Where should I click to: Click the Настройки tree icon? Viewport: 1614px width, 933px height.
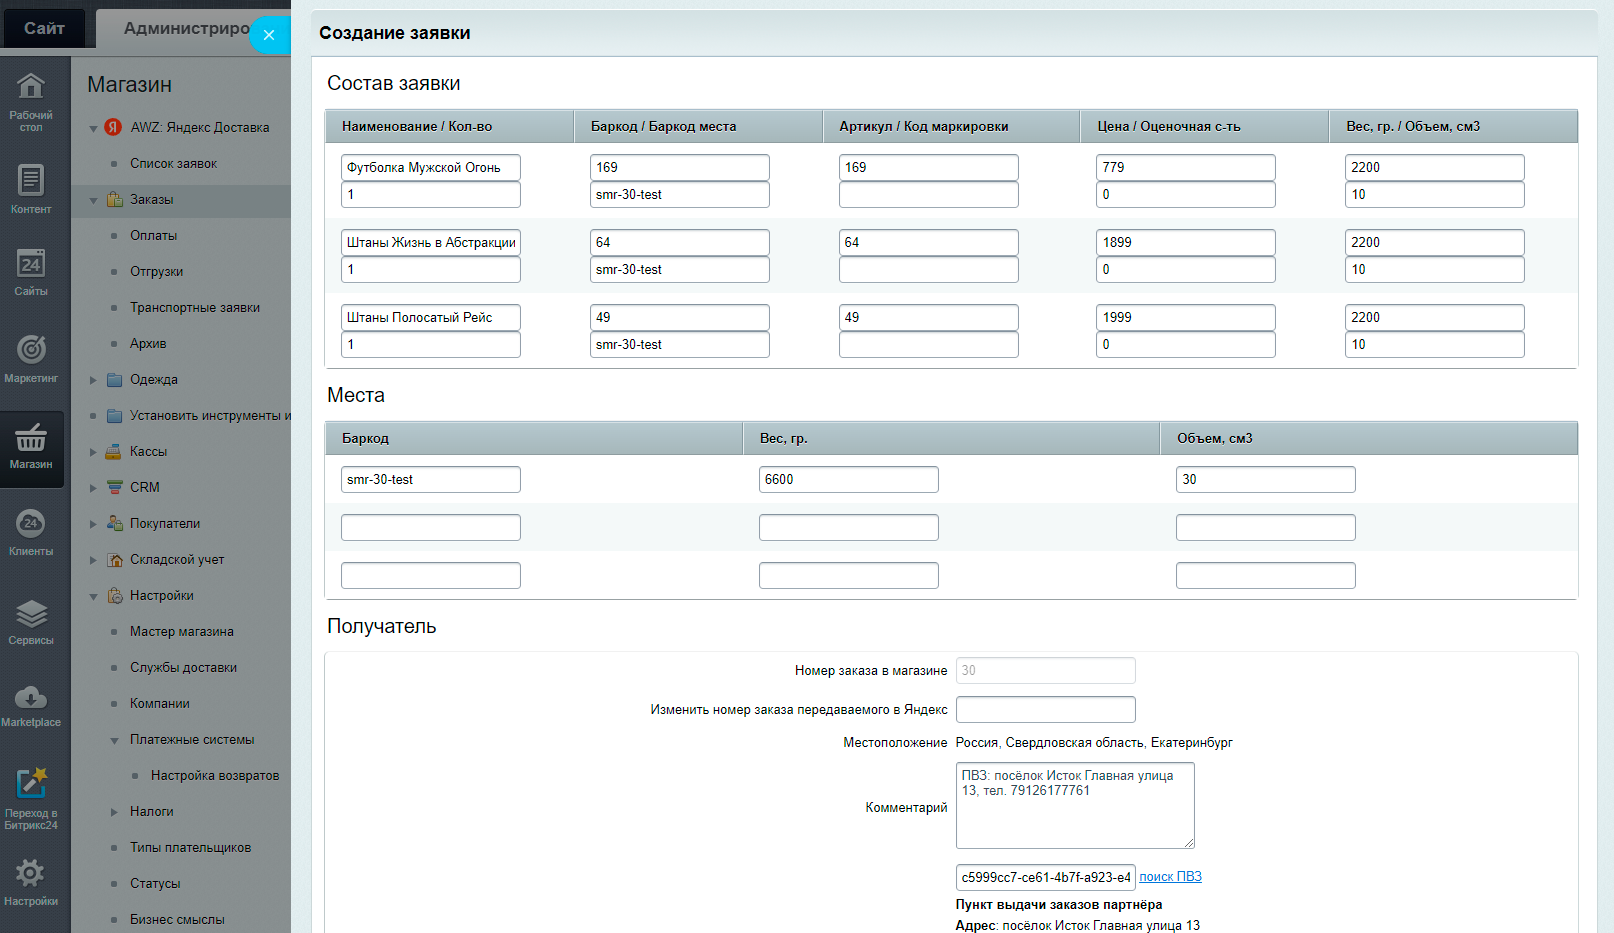(115, 595)
